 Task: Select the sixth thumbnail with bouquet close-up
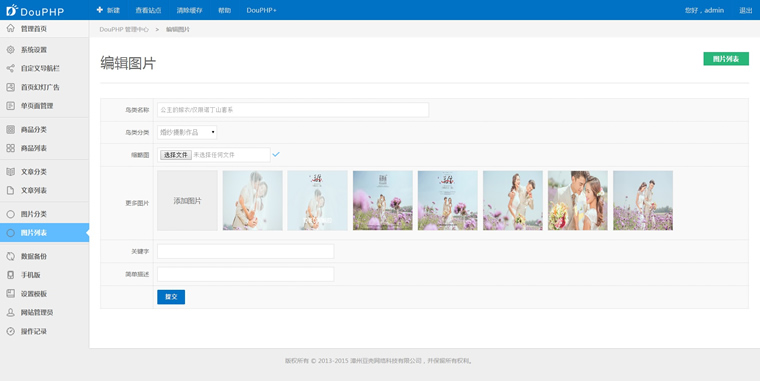[x=578, y=200]
